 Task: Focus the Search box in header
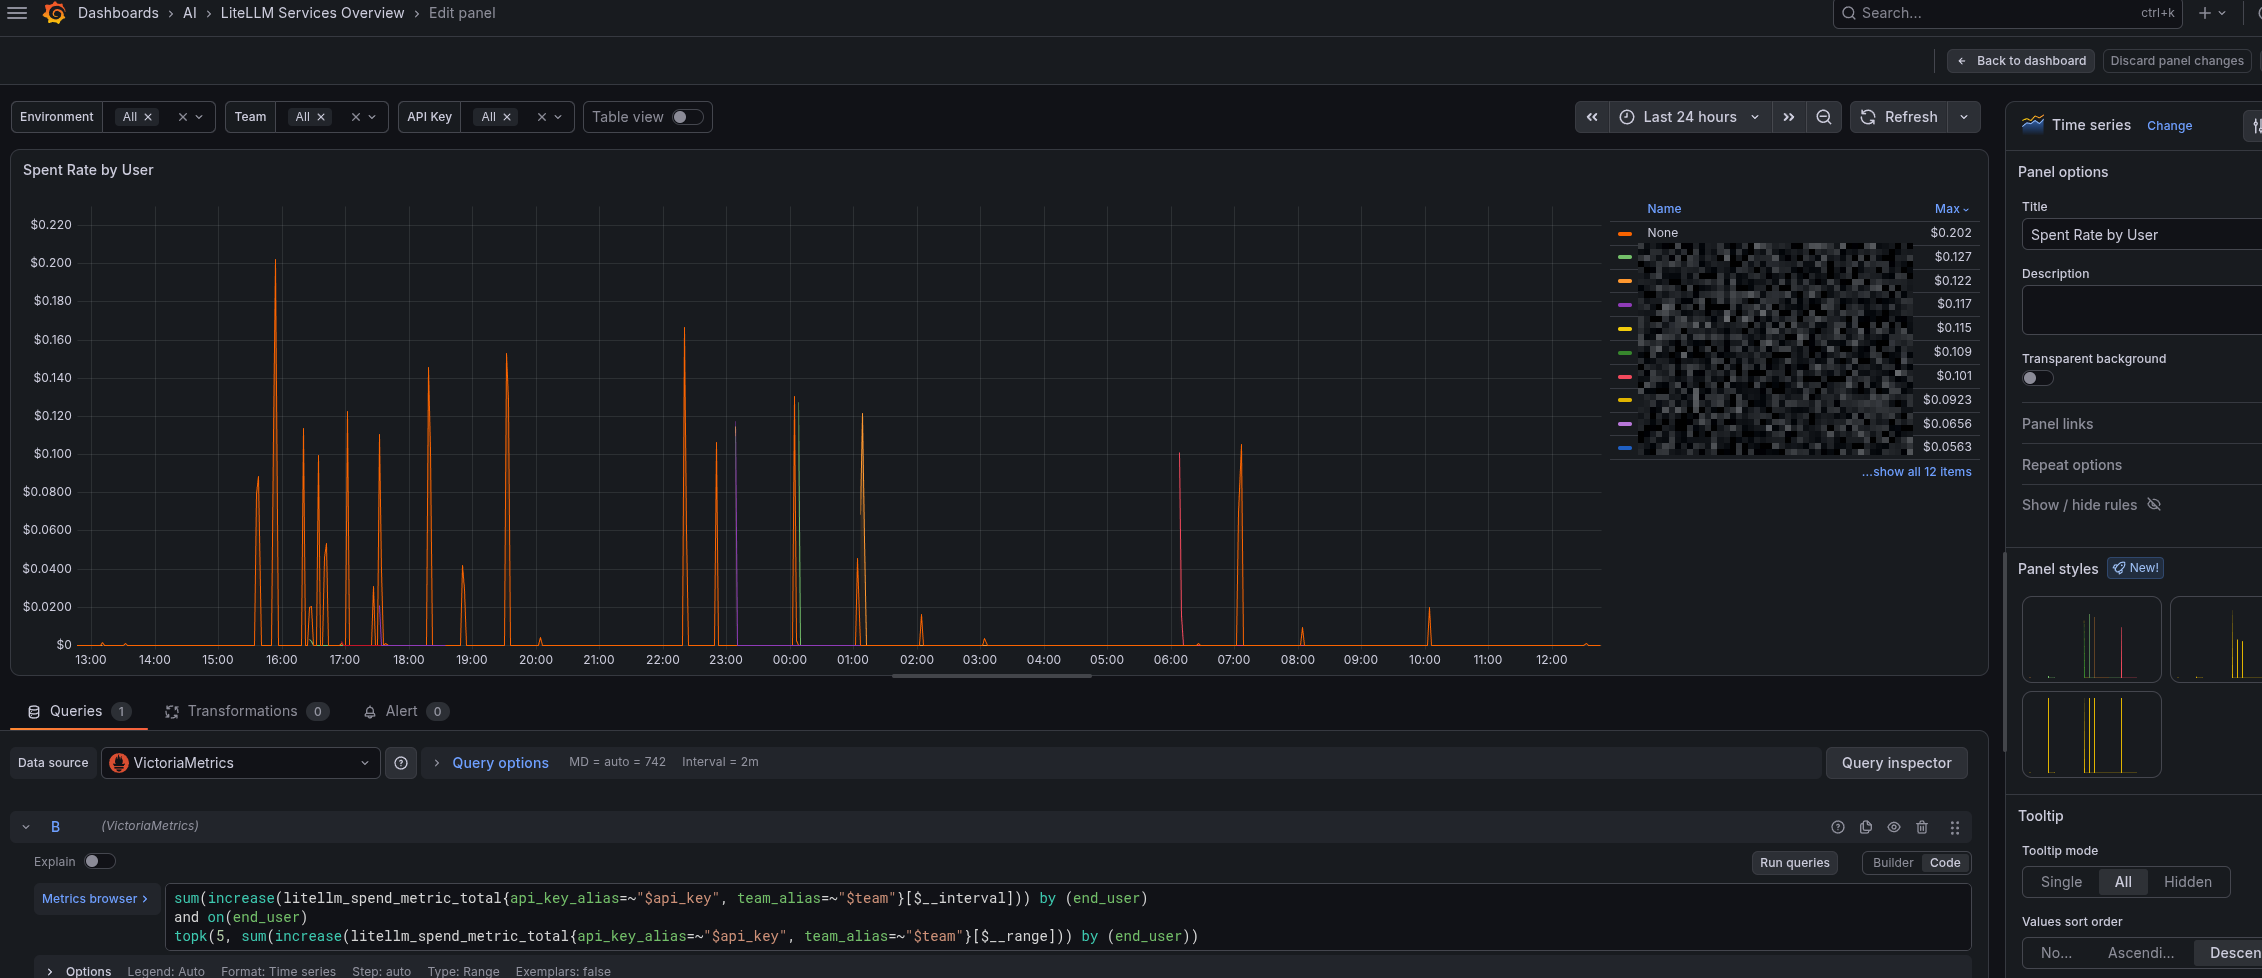click(x=2007, y=13)
